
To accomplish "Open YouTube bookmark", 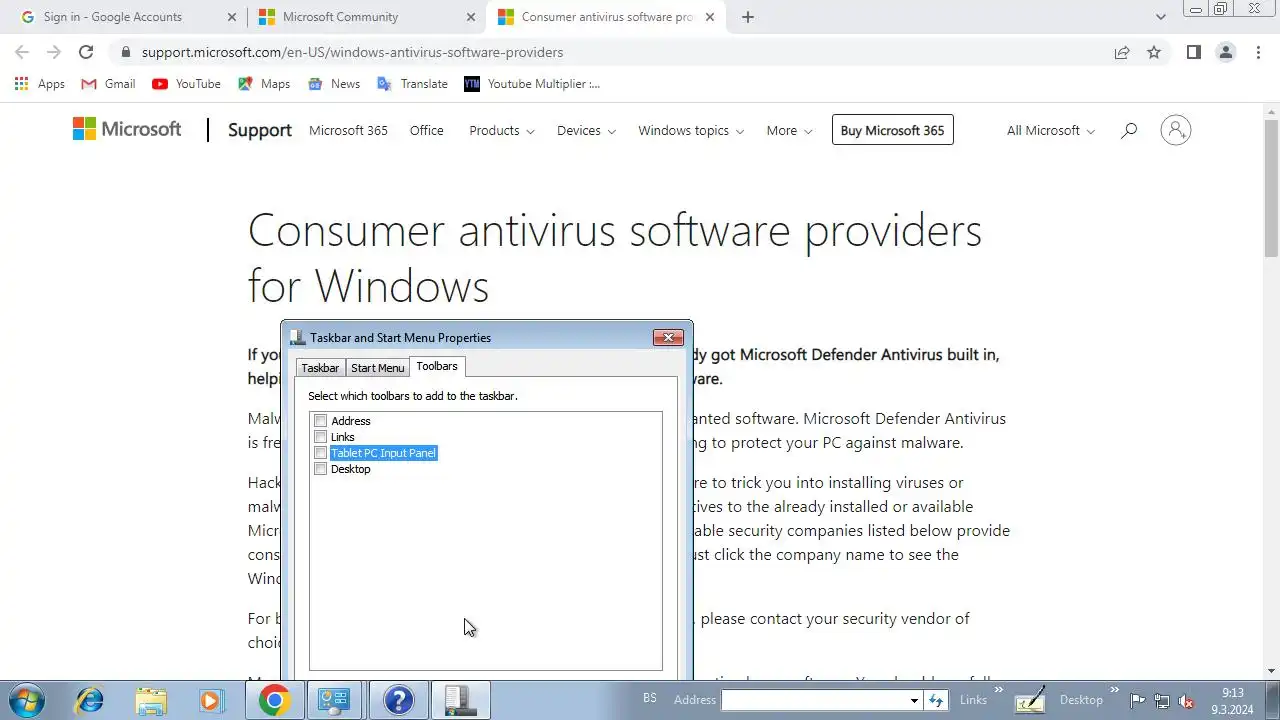I will coord(187,84).
